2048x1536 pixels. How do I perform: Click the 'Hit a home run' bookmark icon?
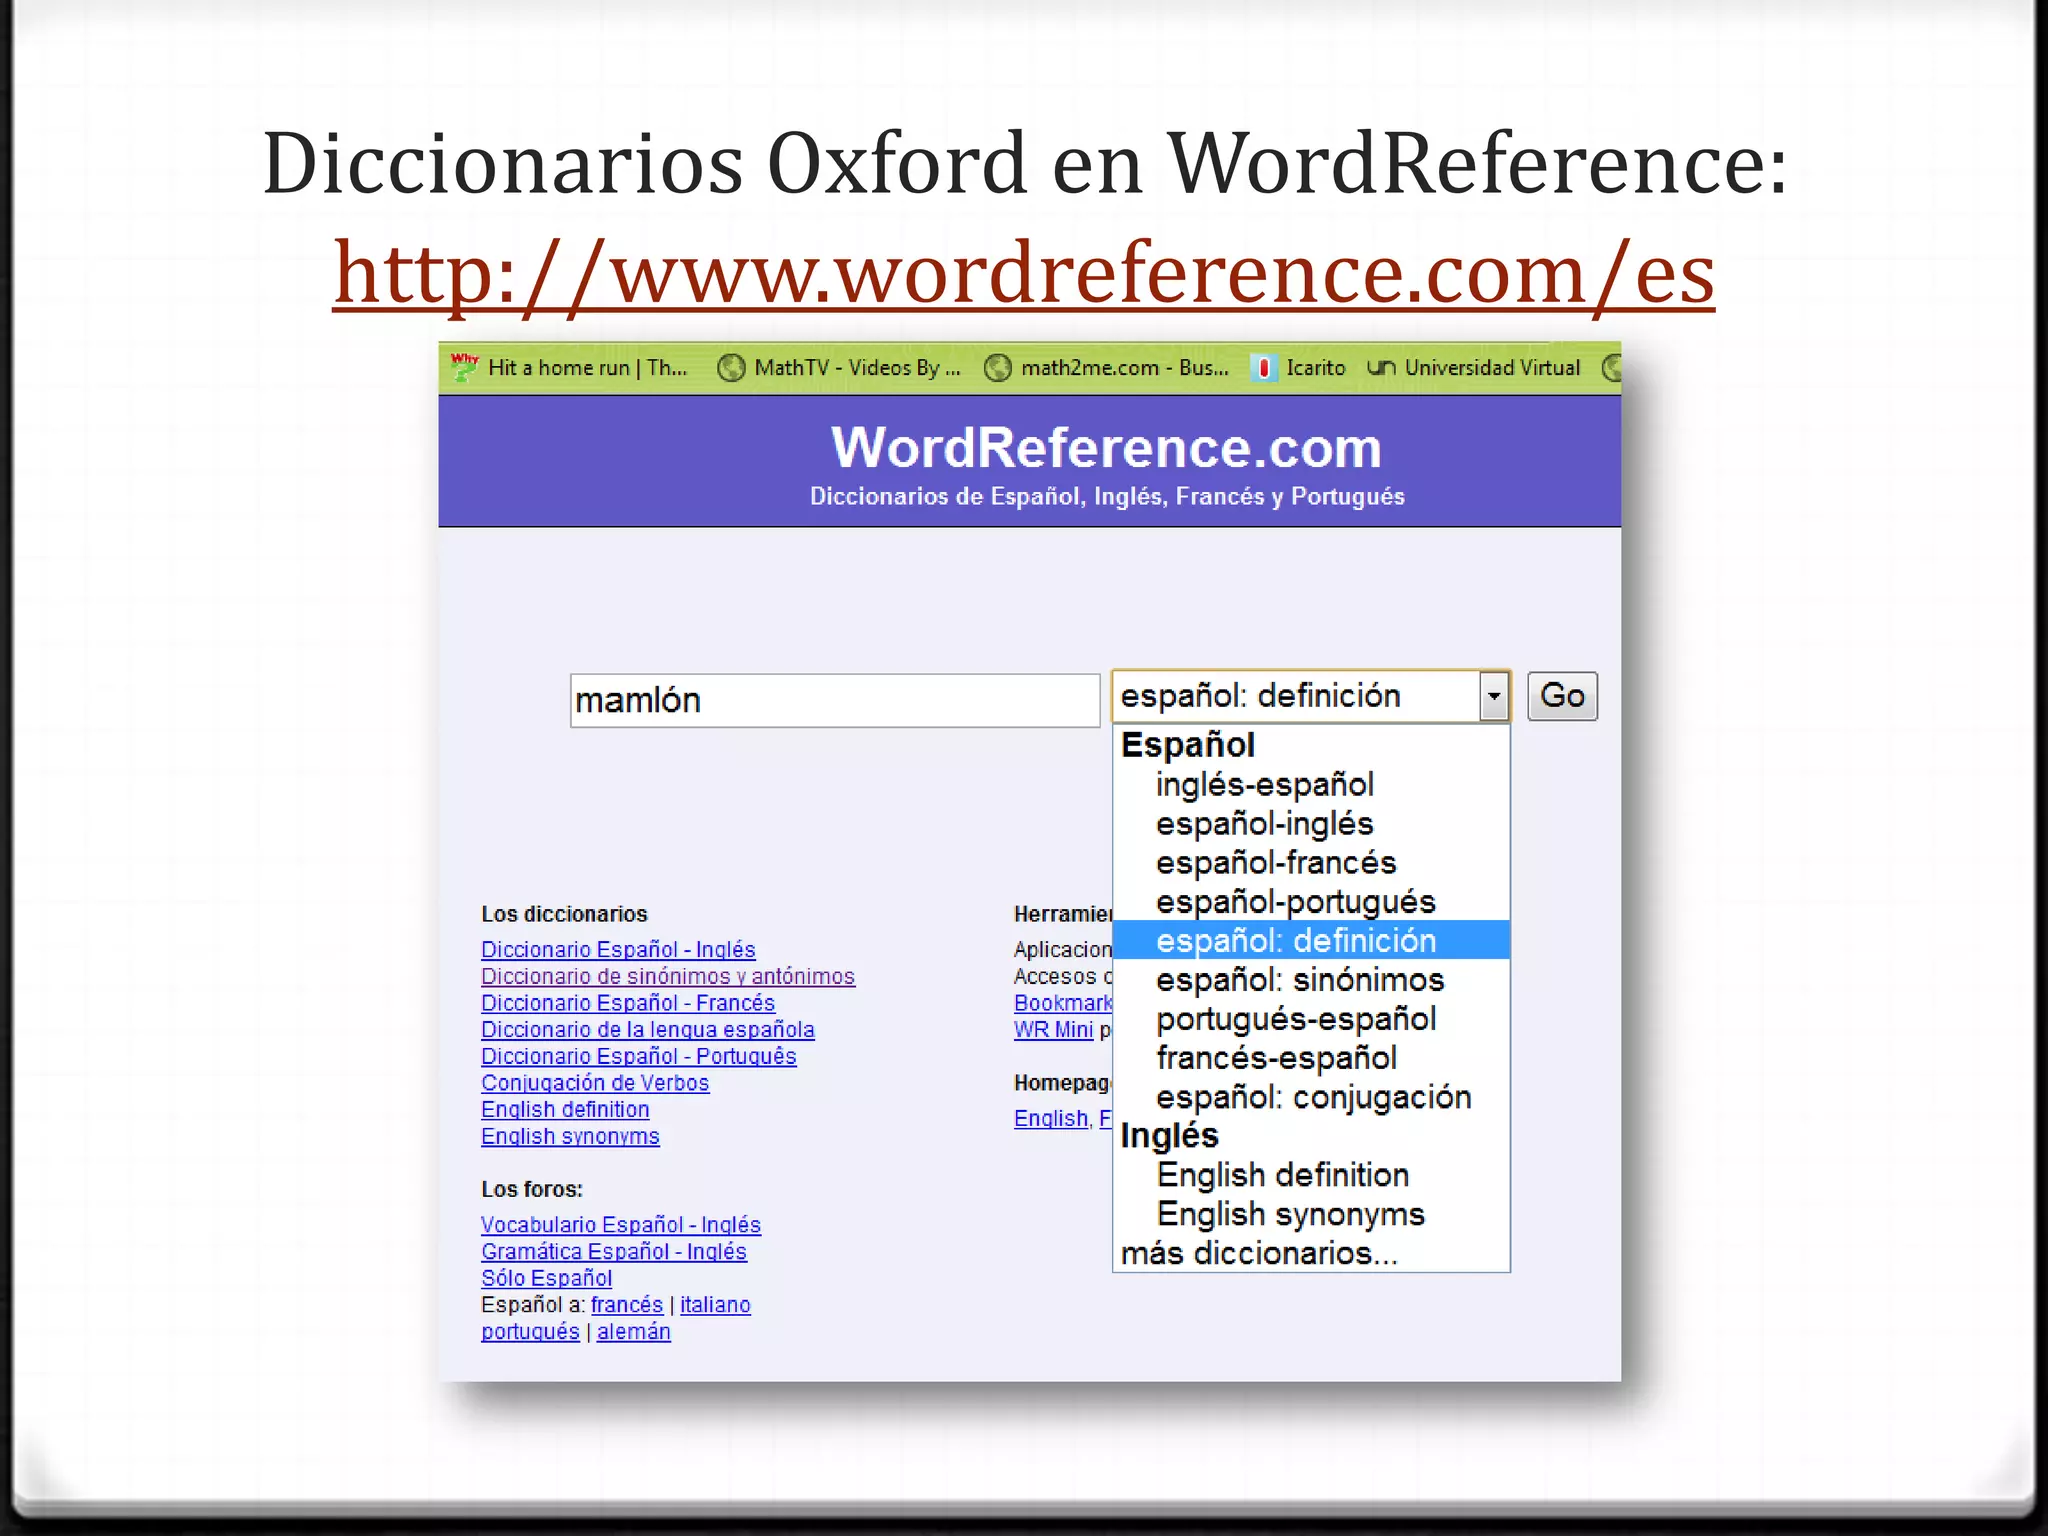(x=464, y=367)
